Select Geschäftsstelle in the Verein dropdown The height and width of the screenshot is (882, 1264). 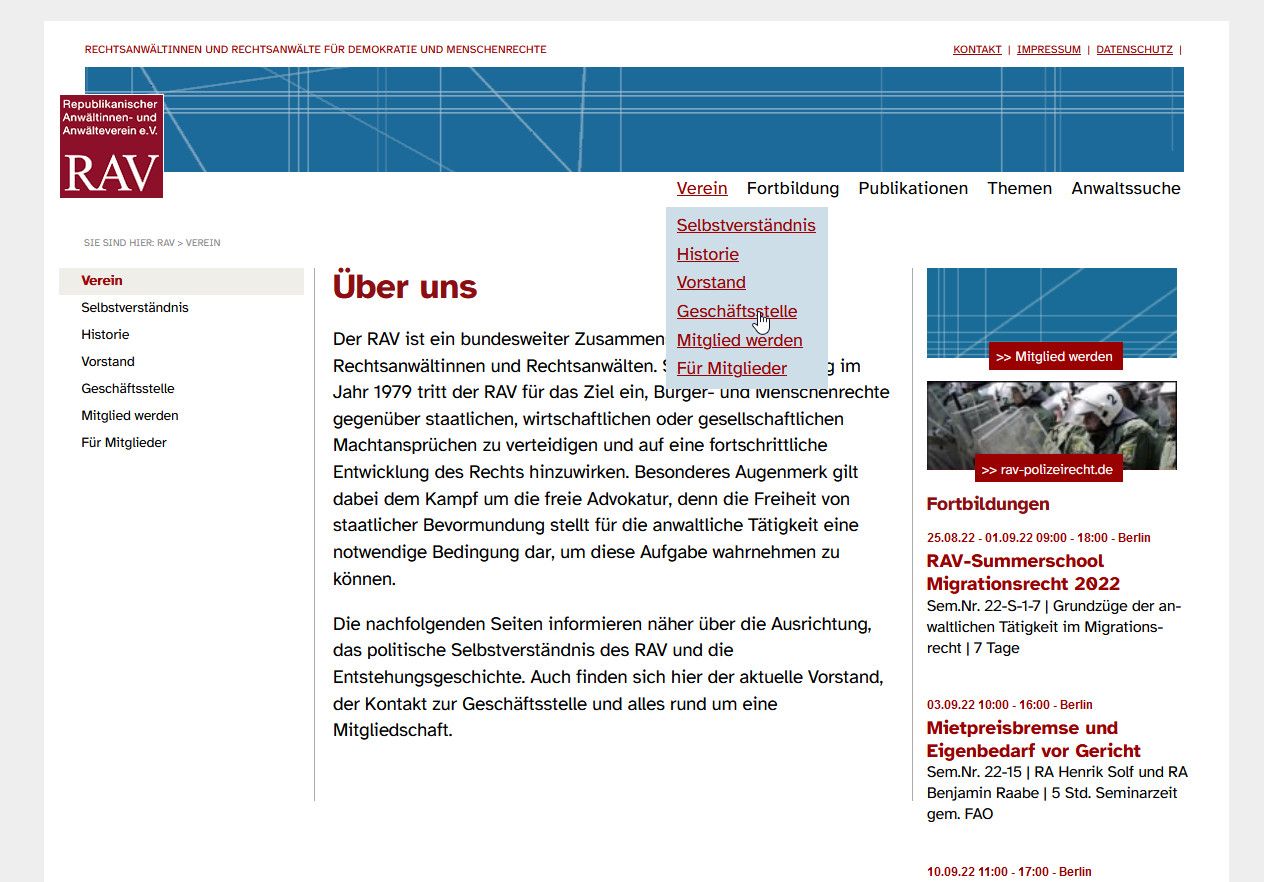tap(736, 311)
